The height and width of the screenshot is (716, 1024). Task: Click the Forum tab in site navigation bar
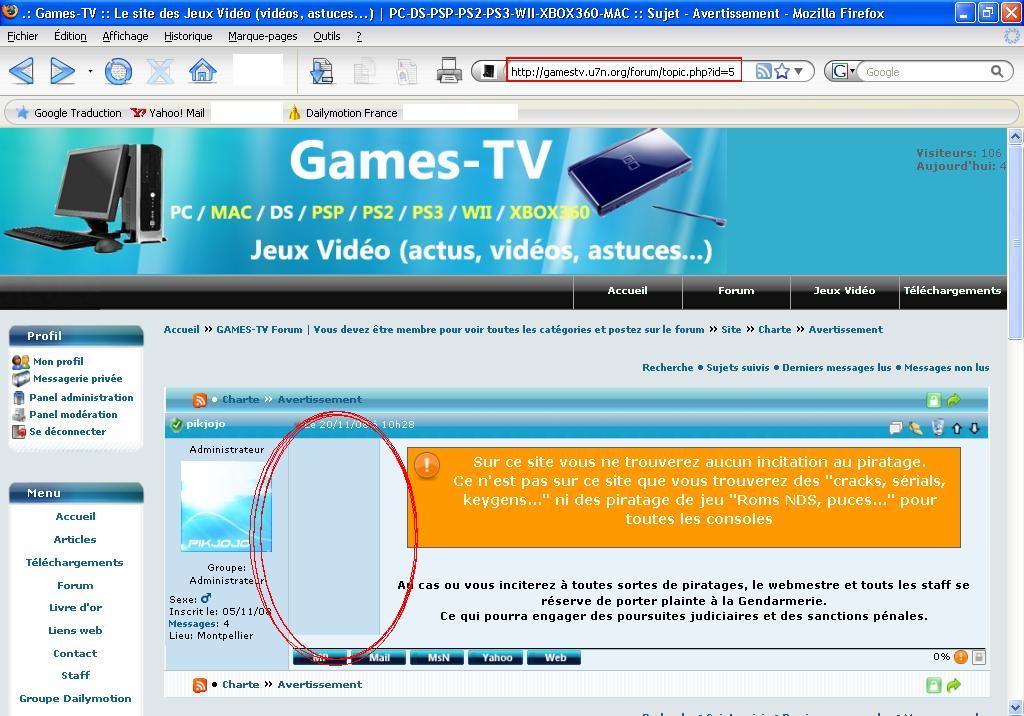coord(736,291)
